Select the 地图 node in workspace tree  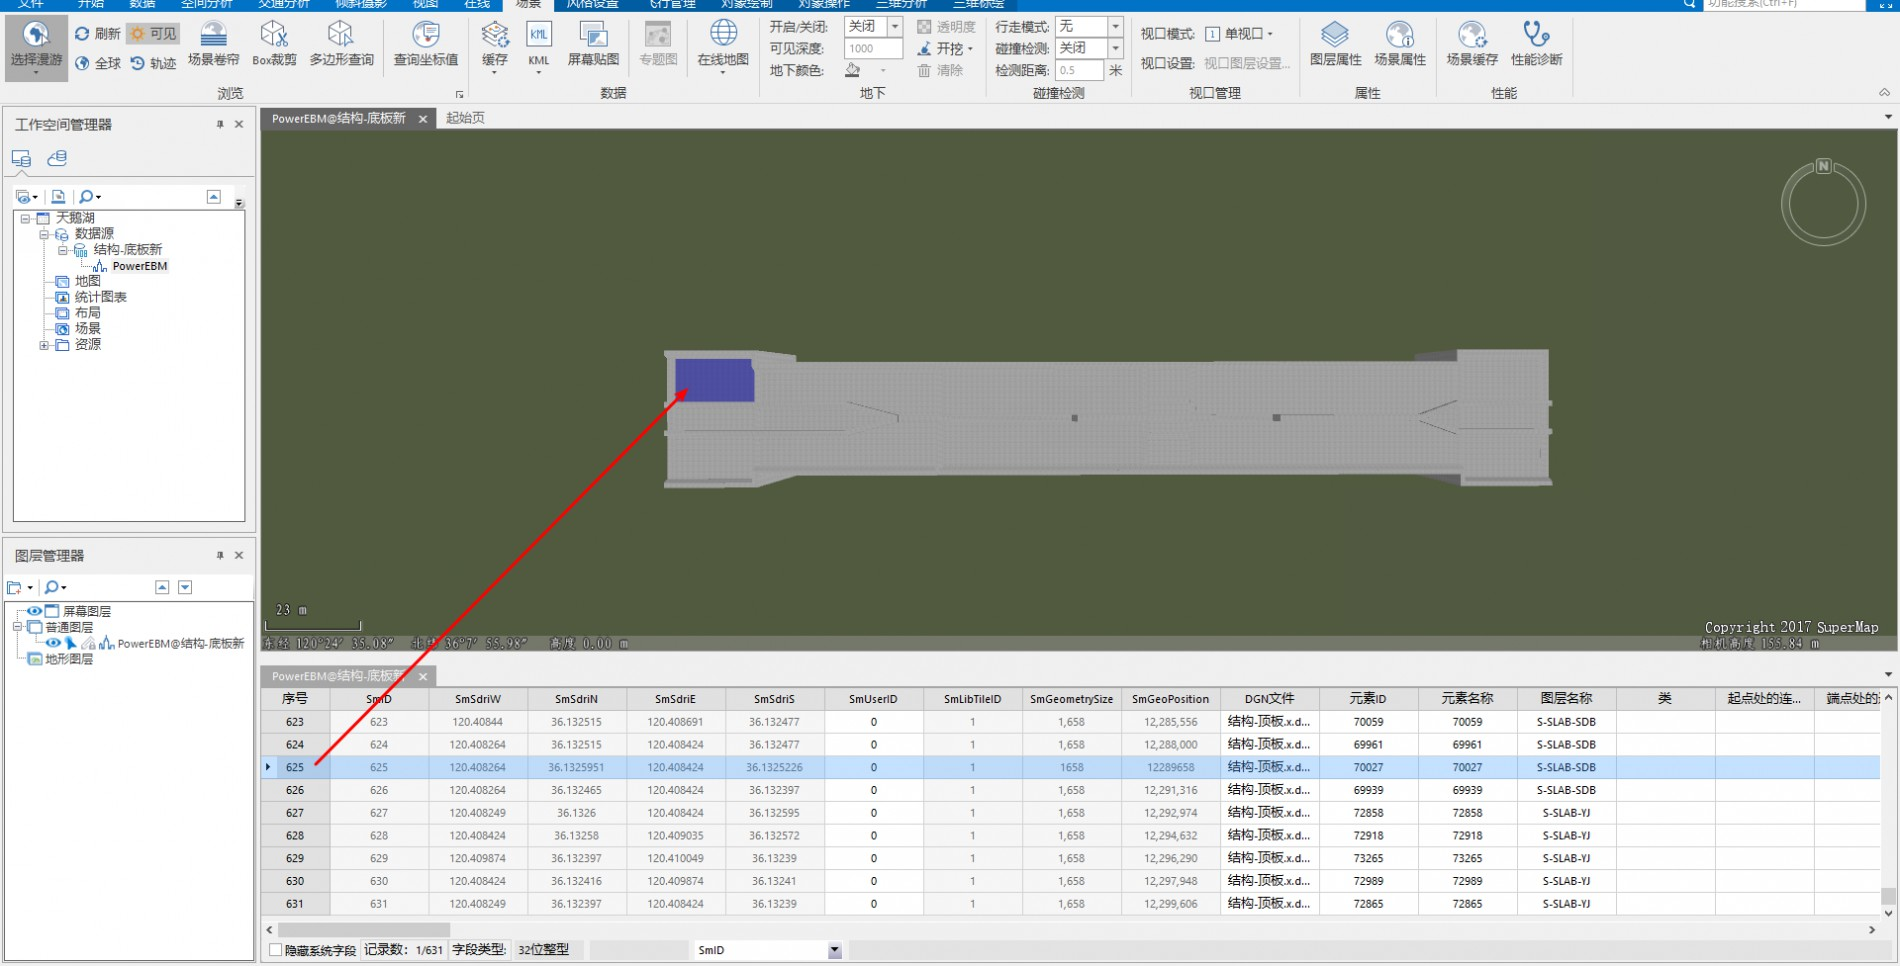87,281
